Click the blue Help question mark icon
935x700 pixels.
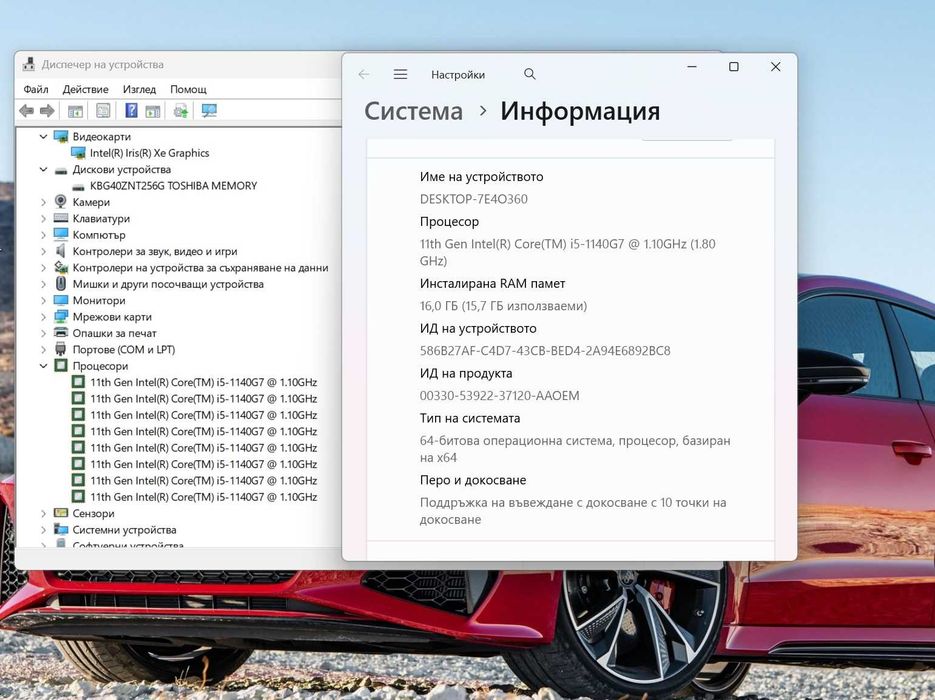(x=132, y=110)
